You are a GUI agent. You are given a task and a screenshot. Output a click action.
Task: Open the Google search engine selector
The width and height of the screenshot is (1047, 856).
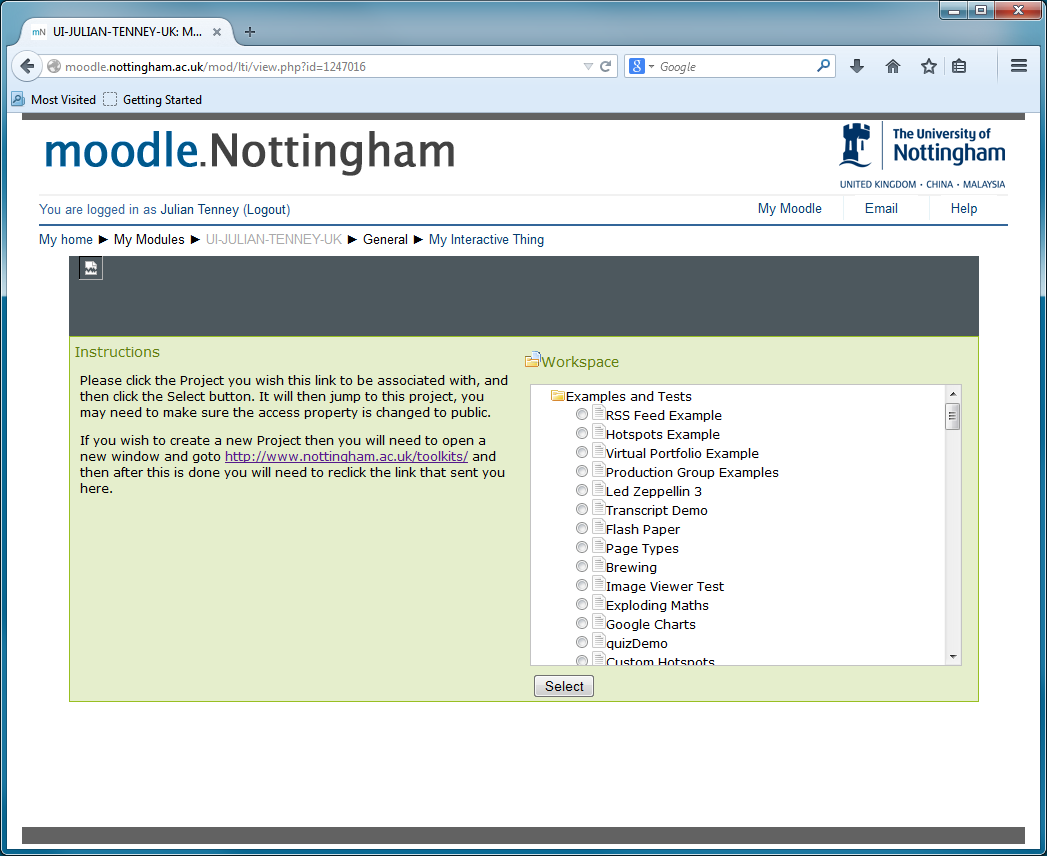(x=641, y=66)
